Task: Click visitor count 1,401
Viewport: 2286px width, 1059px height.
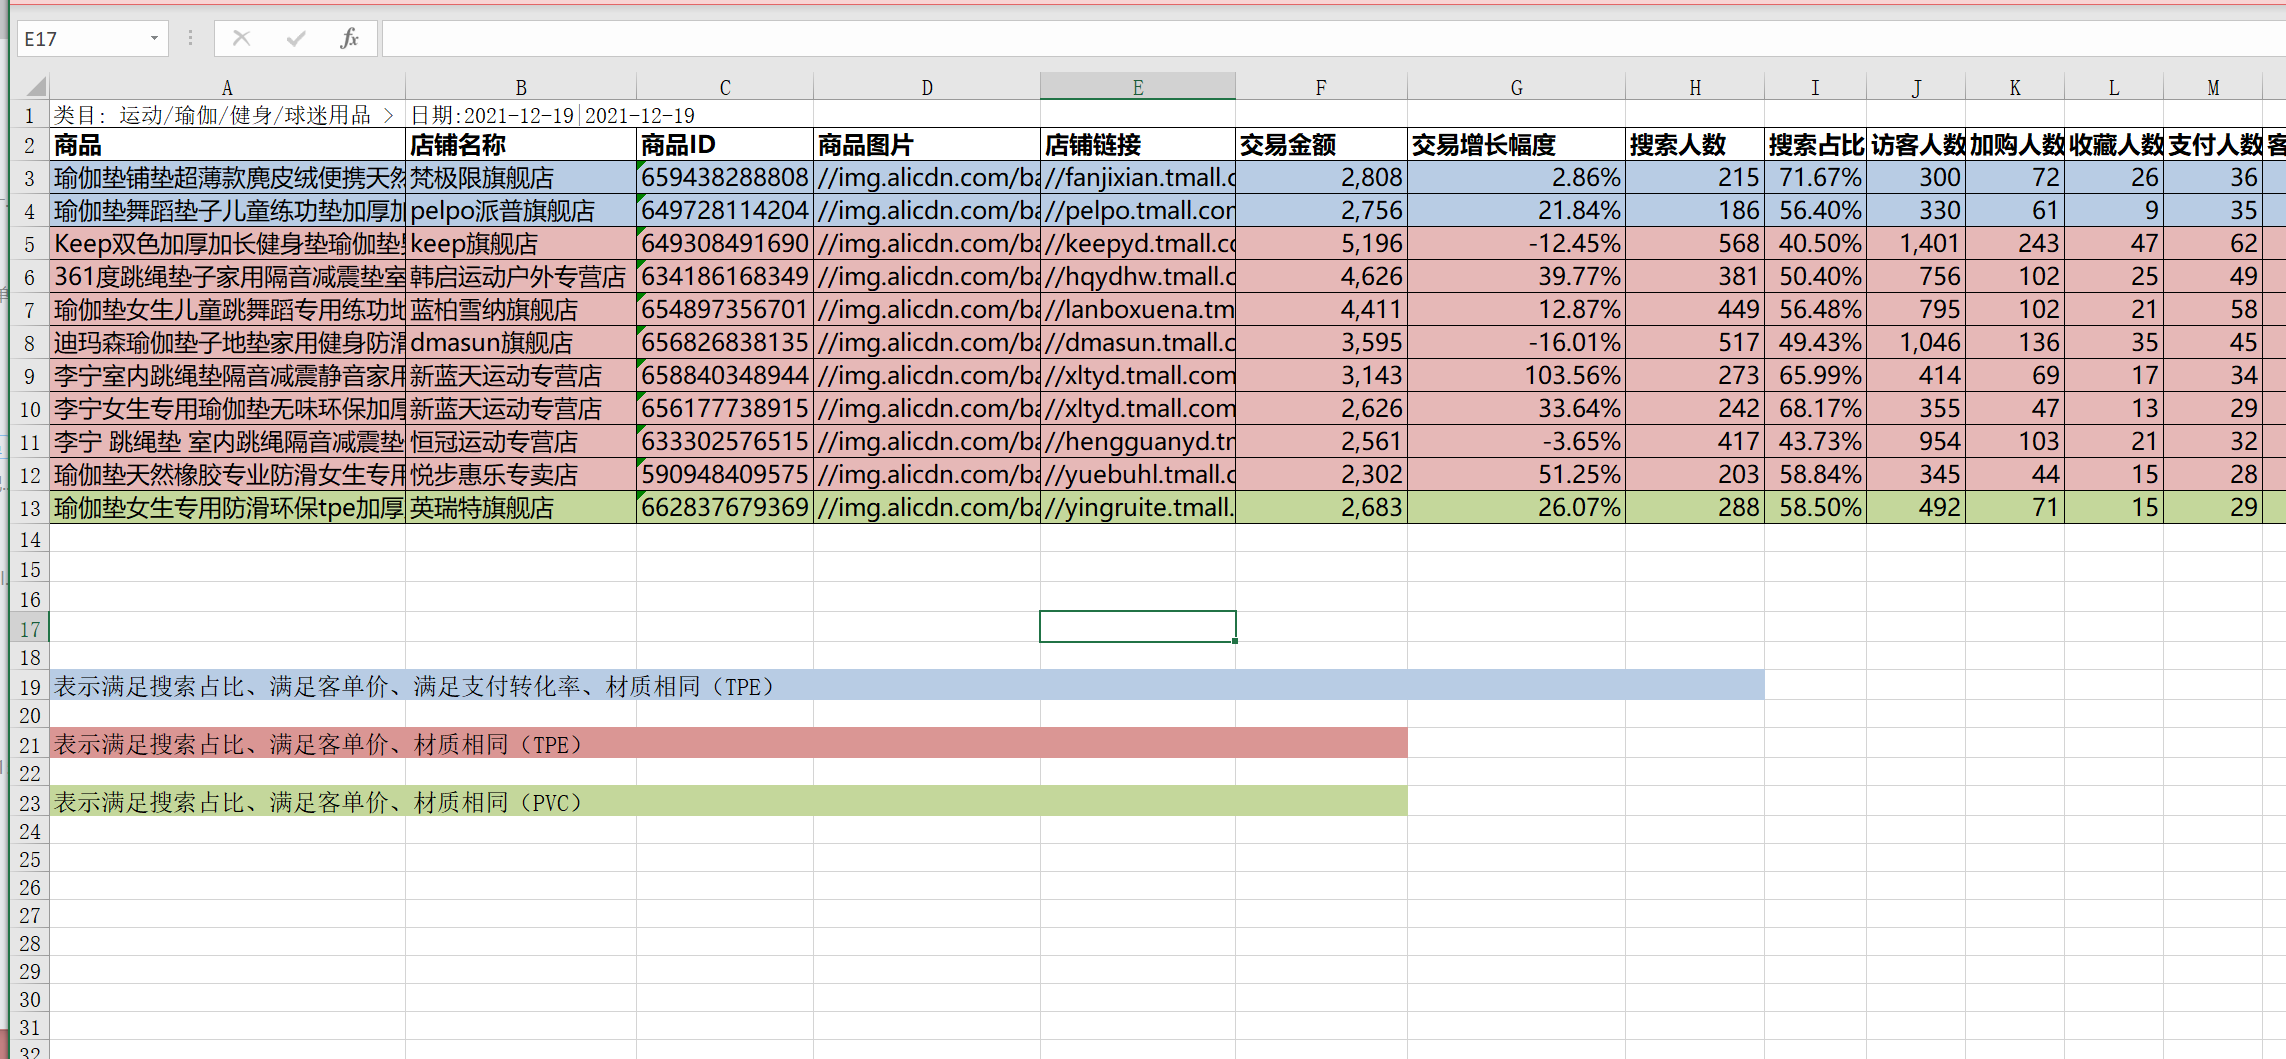Action: pyautogui.click(x=1916, y=244)
